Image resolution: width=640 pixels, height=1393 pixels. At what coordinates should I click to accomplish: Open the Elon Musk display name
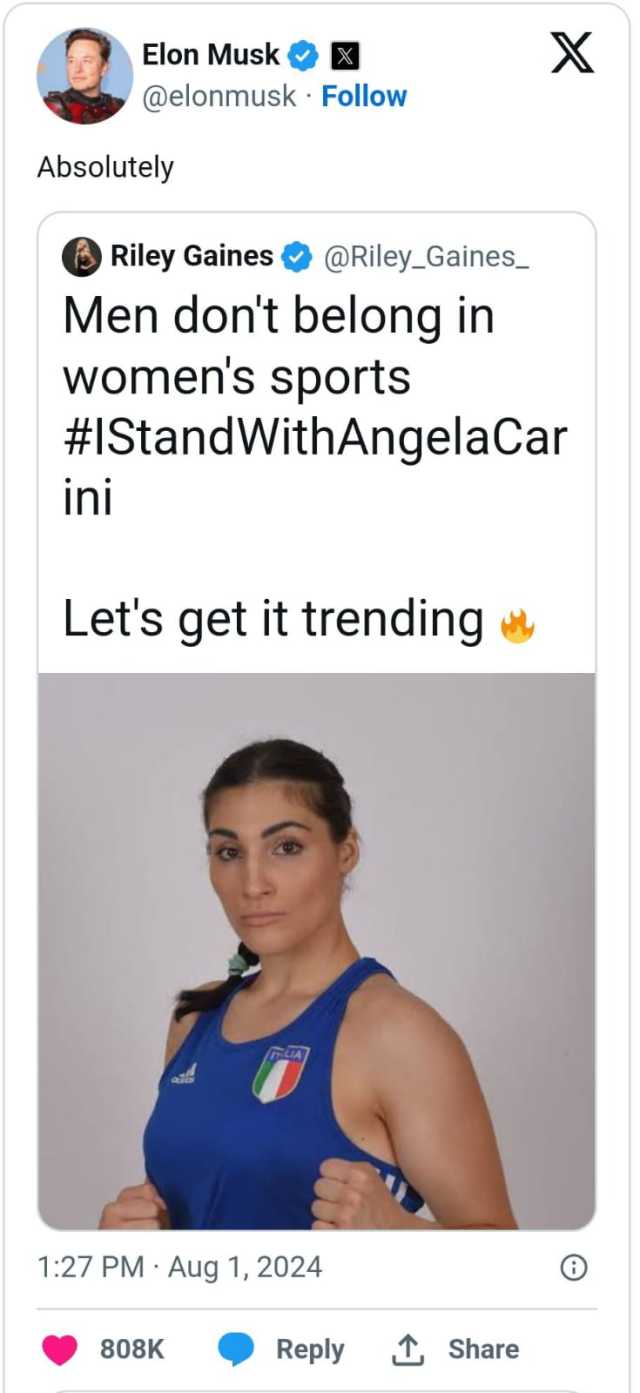(211, 55)
